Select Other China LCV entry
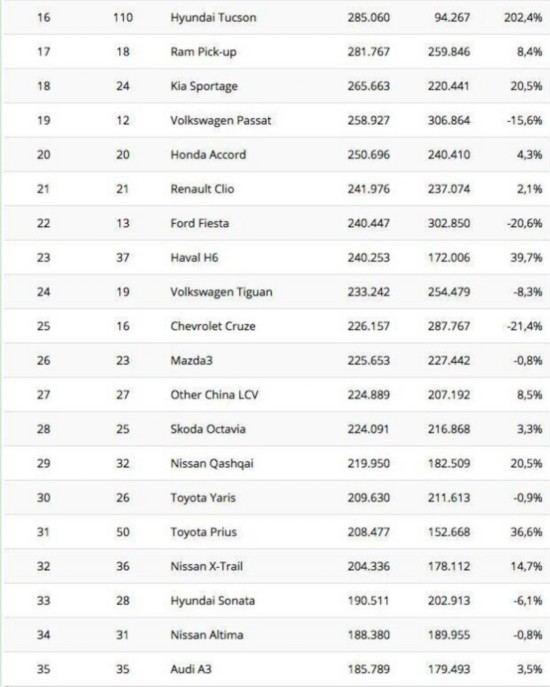The height and width of the screenshot is (687, 550). click(214, 395)
